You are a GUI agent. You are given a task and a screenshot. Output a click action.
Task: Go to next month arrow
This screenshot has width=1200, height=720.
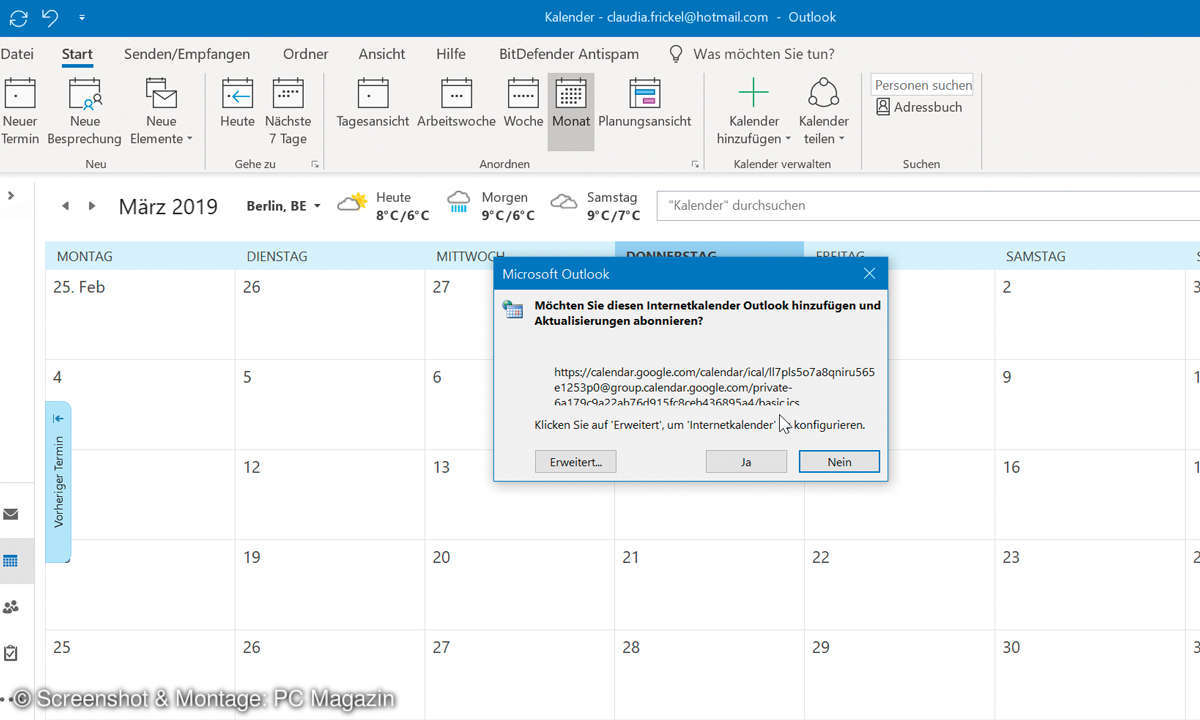tap(92, 206)
